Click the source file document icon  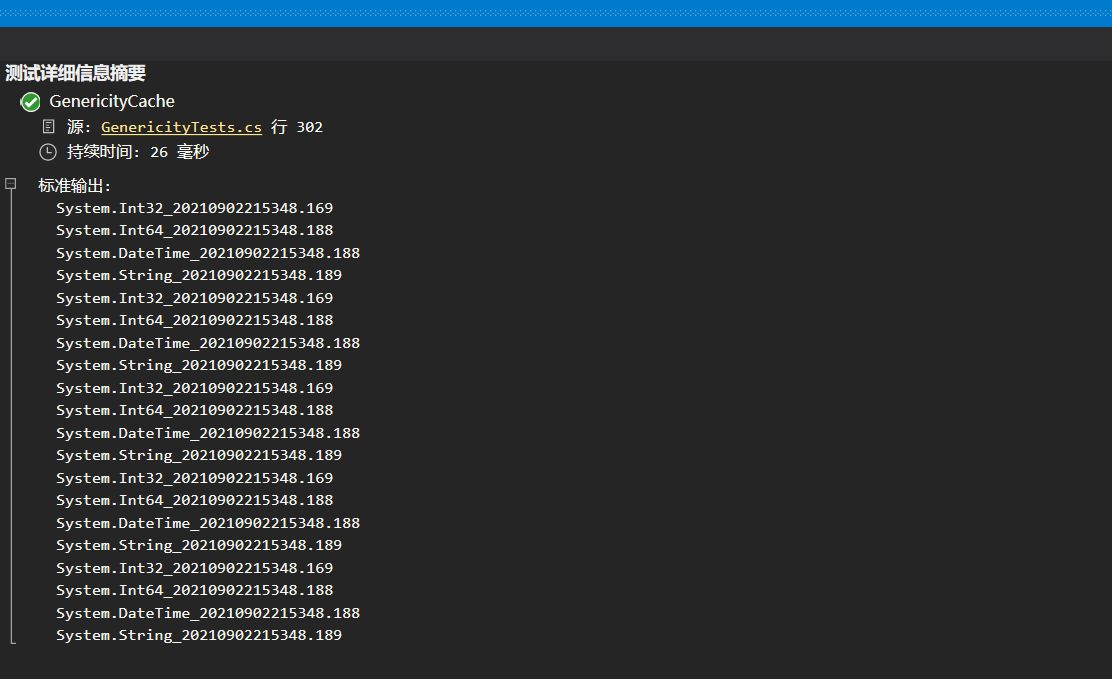pyautogui.click(x=48, y=127)
